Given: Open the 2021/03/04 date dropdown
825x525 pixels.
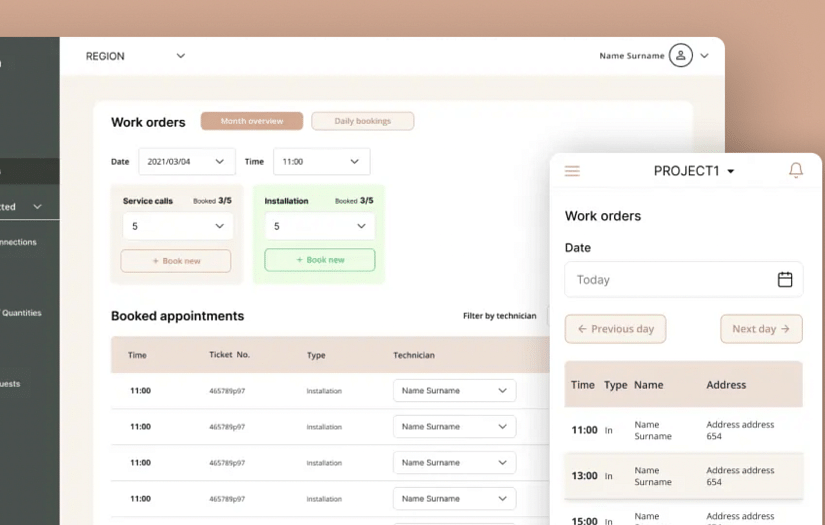Looking at the screenshot, I should pyautogui.click(x=186, y=162).
